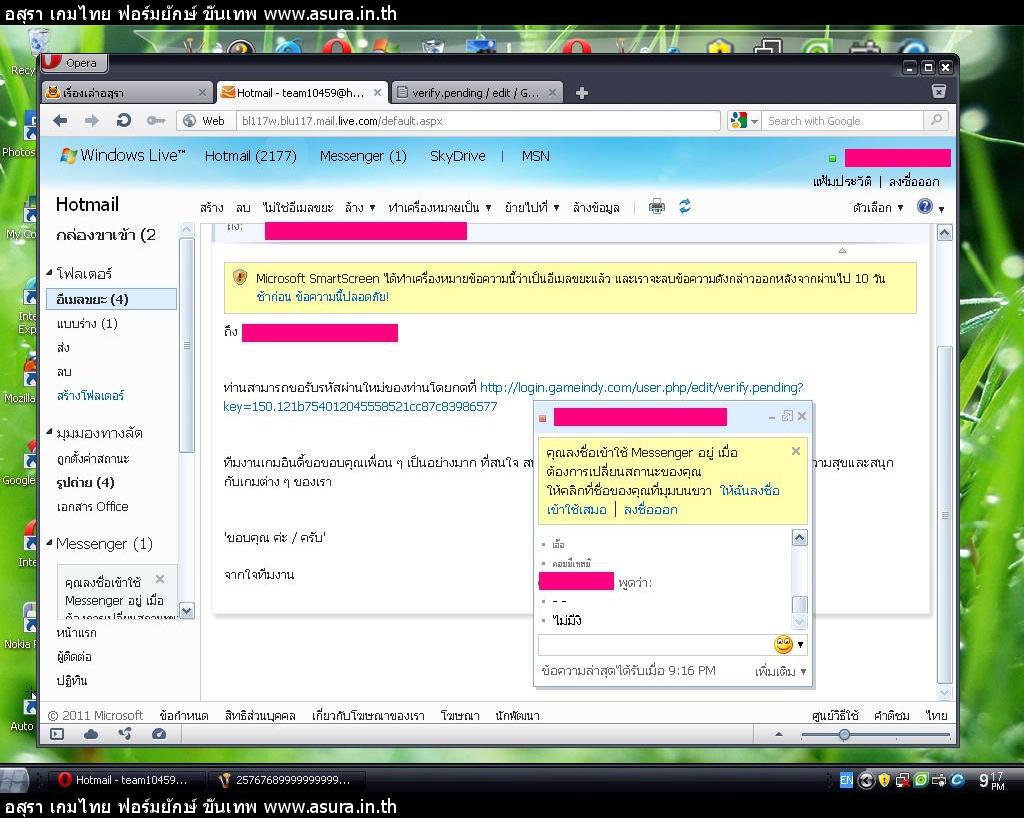Close the เรื่องเล่าสุรา tab

coord(202,93)
